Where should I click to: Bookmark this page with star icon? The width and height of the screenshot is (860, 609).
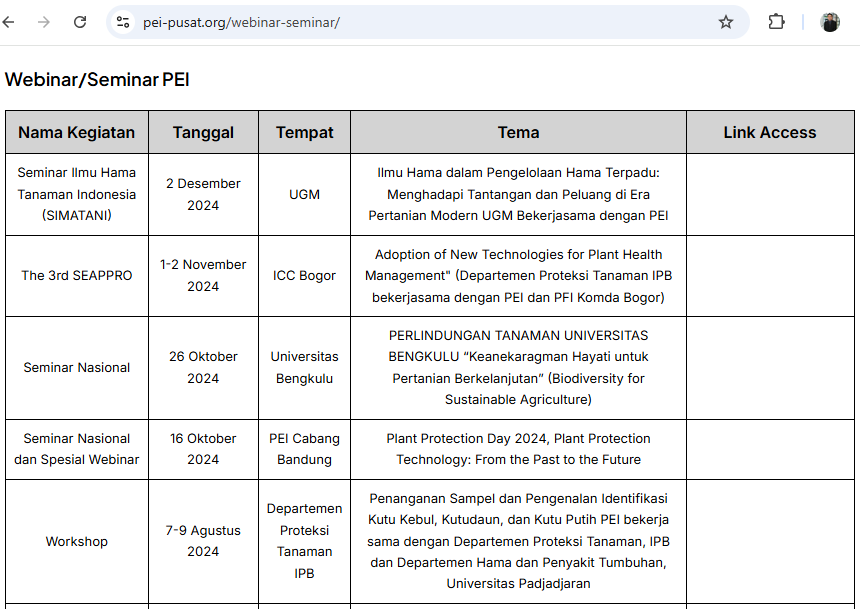tap(726, 22)
